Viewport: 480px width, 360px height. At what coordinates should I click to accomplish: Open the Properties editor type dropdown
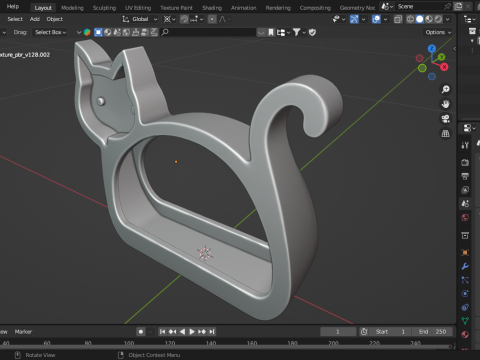point(469,128)
